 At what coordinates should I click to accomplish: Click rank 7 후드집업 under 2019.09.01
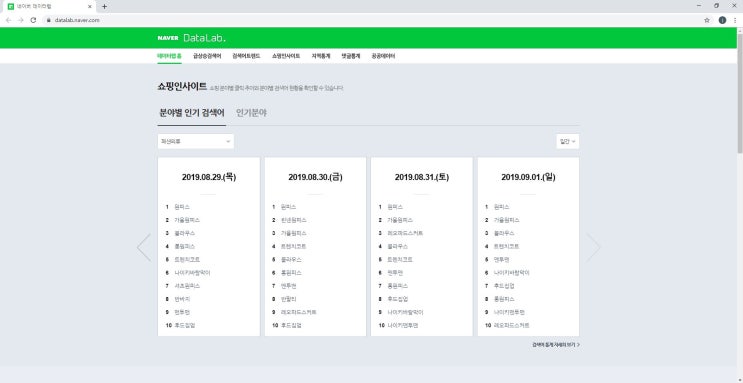pyautogui.click(x=505, y=286)
